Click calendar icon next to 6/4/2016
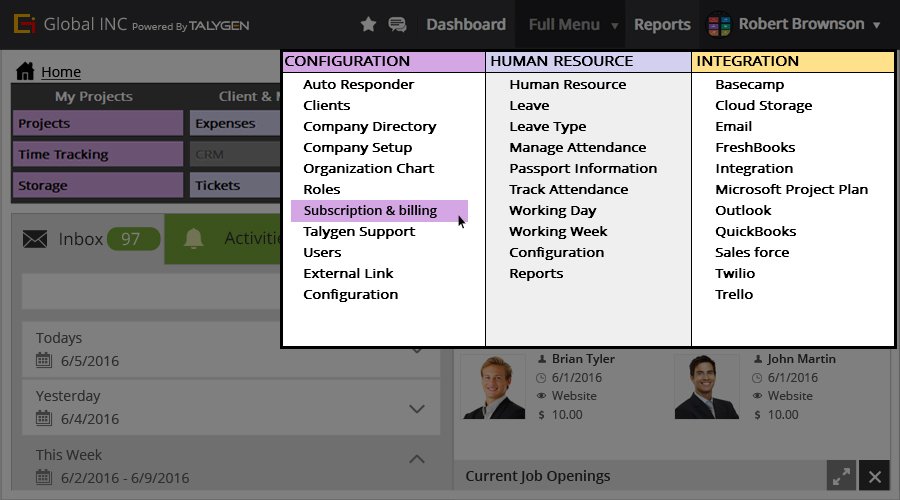900x500 pixels. (44, 418)
